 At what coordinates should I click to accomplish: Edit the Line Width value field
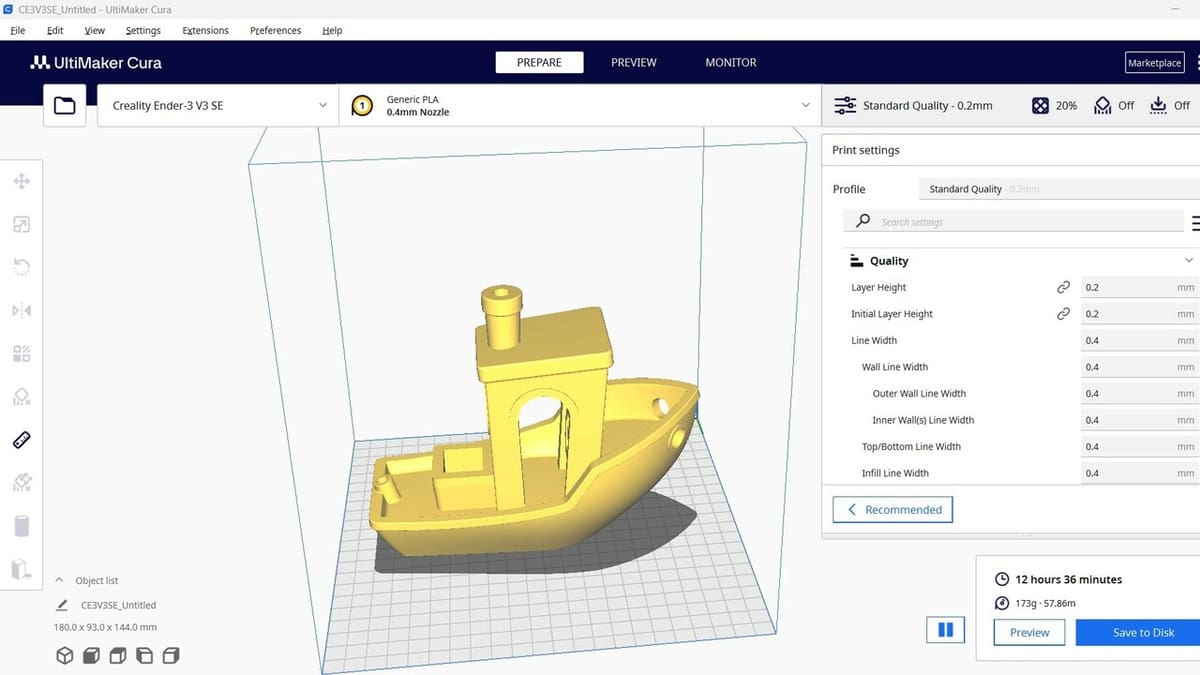(x=1139, y=340)
